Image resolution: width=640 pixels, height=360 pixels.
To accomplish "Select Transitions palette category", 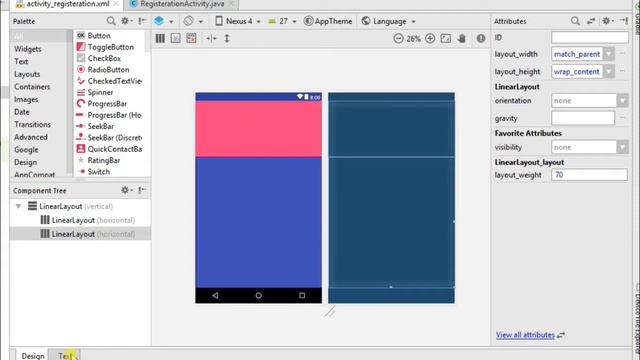I will pyautogui.click(x=32, y=124).
